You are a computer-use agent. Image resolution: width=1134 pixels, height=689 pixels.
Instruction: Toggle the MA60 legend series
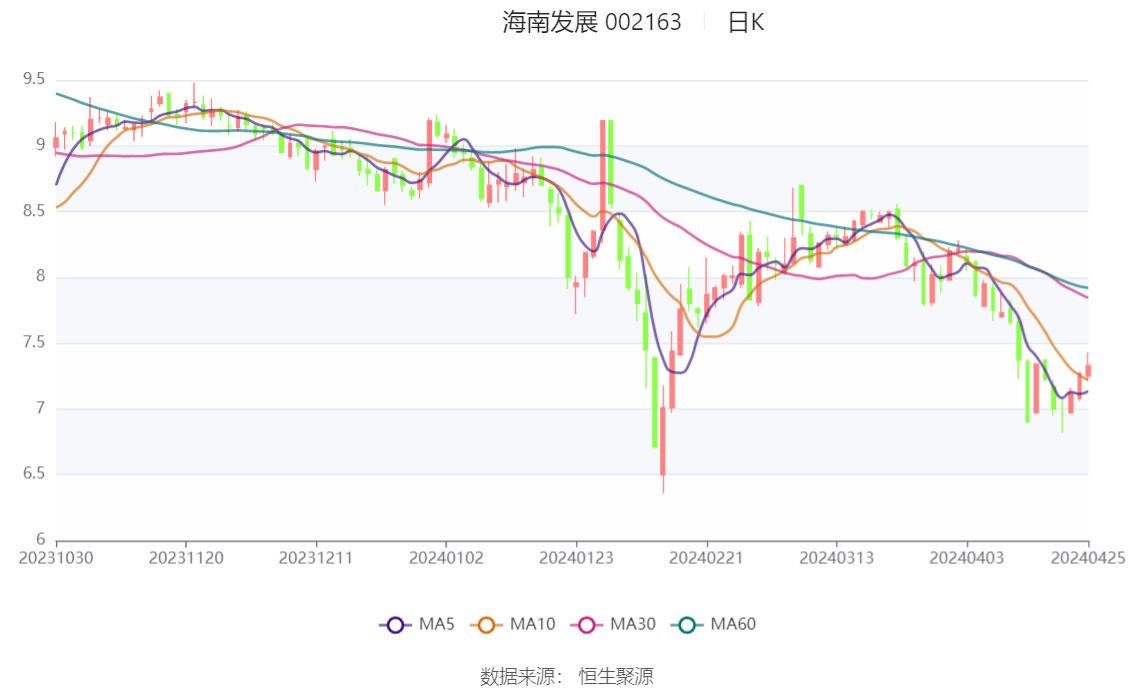tap(714, 625)
